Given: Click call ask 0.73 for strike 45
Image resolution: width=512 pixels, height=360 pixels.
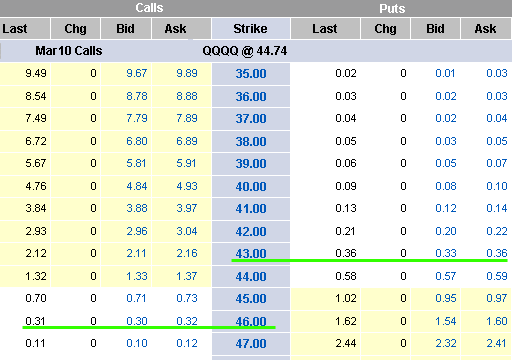Looking at the screenshot, I should click(187, 298).
